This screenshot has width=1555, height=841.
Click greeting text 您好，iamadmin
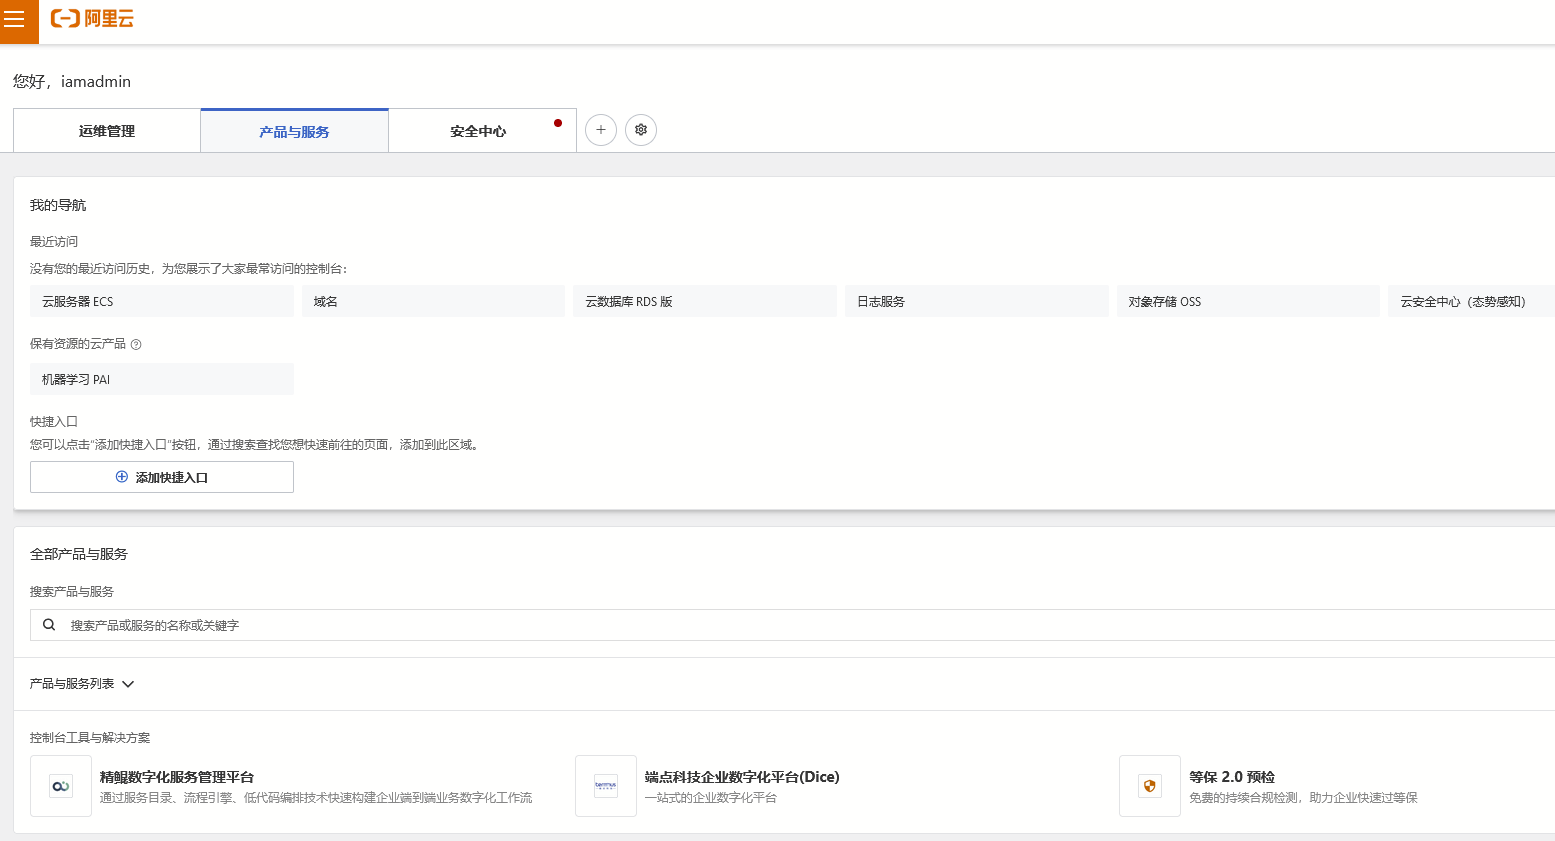click(72, 82)
